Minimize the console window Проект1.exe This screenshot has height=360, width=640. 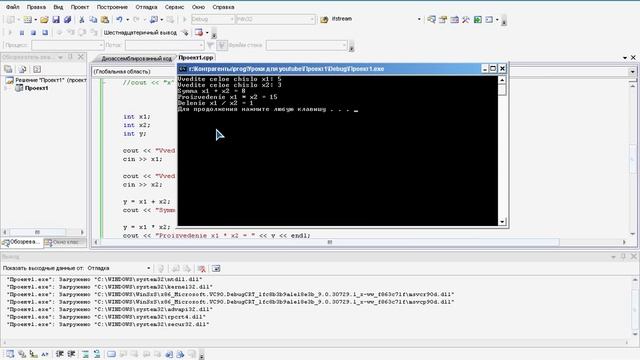click(x=484, y=69)
